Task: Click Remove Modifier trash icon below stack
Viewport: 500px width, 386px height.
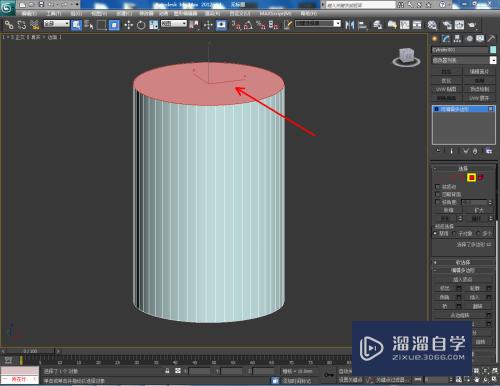Action: [x=475, y=151]
